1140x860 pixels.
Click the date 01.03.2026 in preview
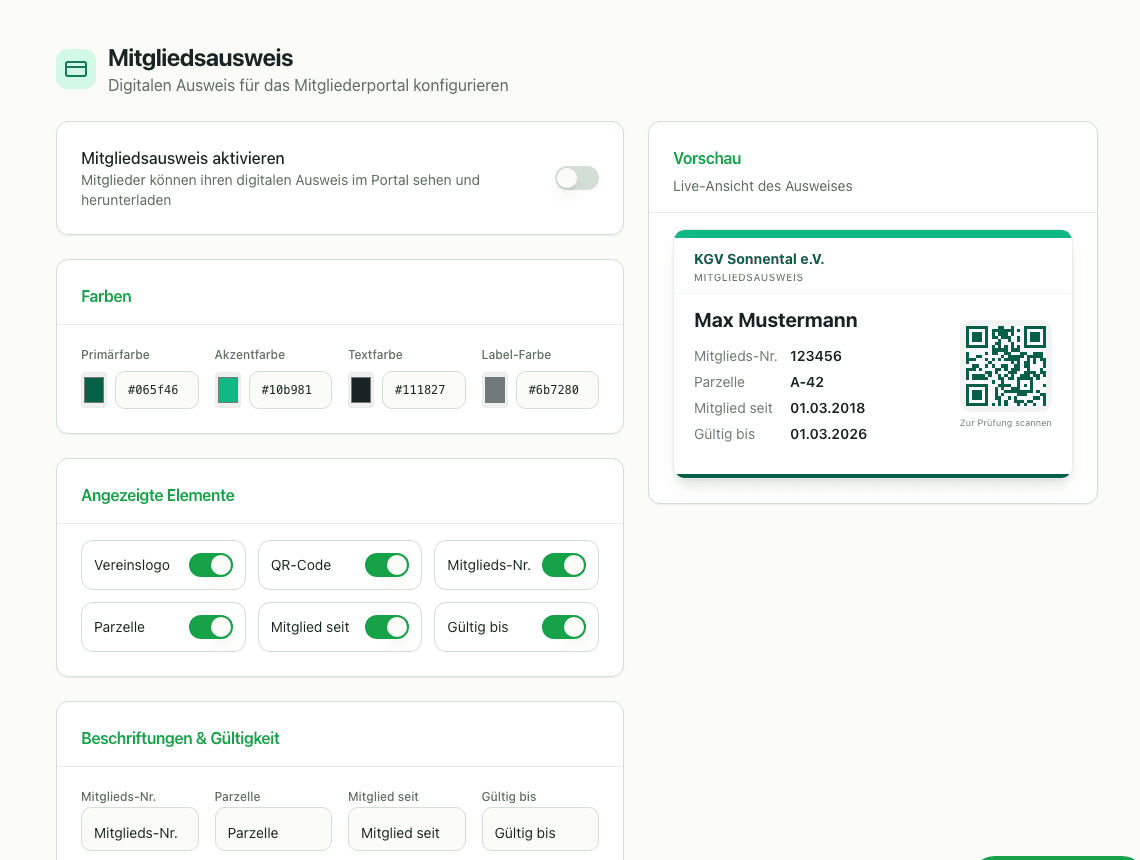829,434
